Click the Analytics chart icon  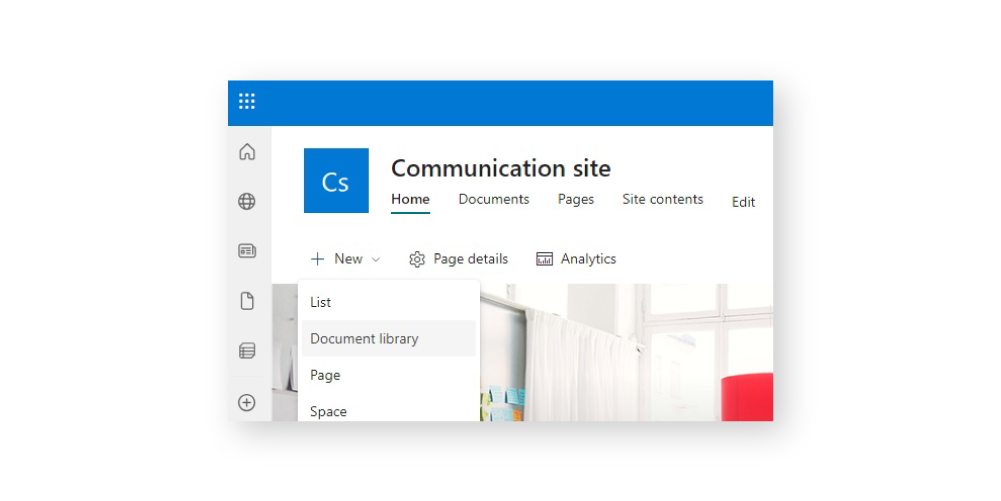pos(545,259)
